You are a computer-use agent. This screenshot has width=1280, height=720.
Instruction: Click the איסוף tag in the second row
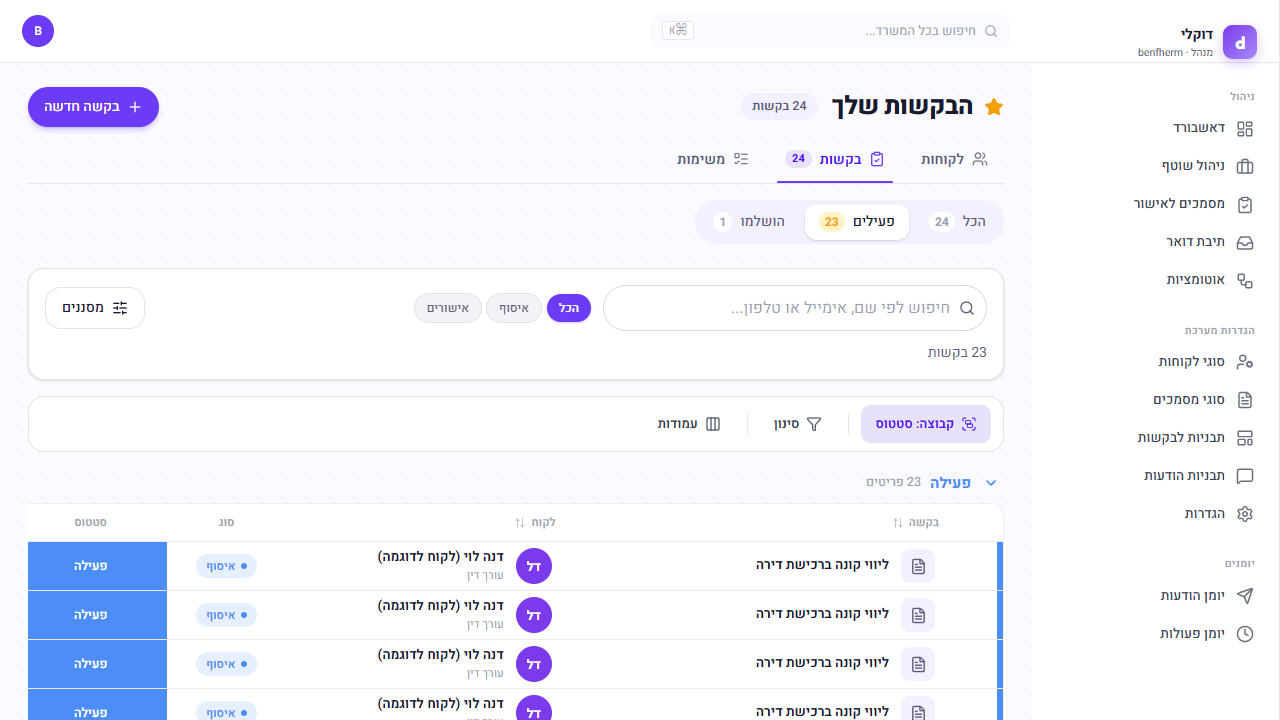click(x=226, y=615)
